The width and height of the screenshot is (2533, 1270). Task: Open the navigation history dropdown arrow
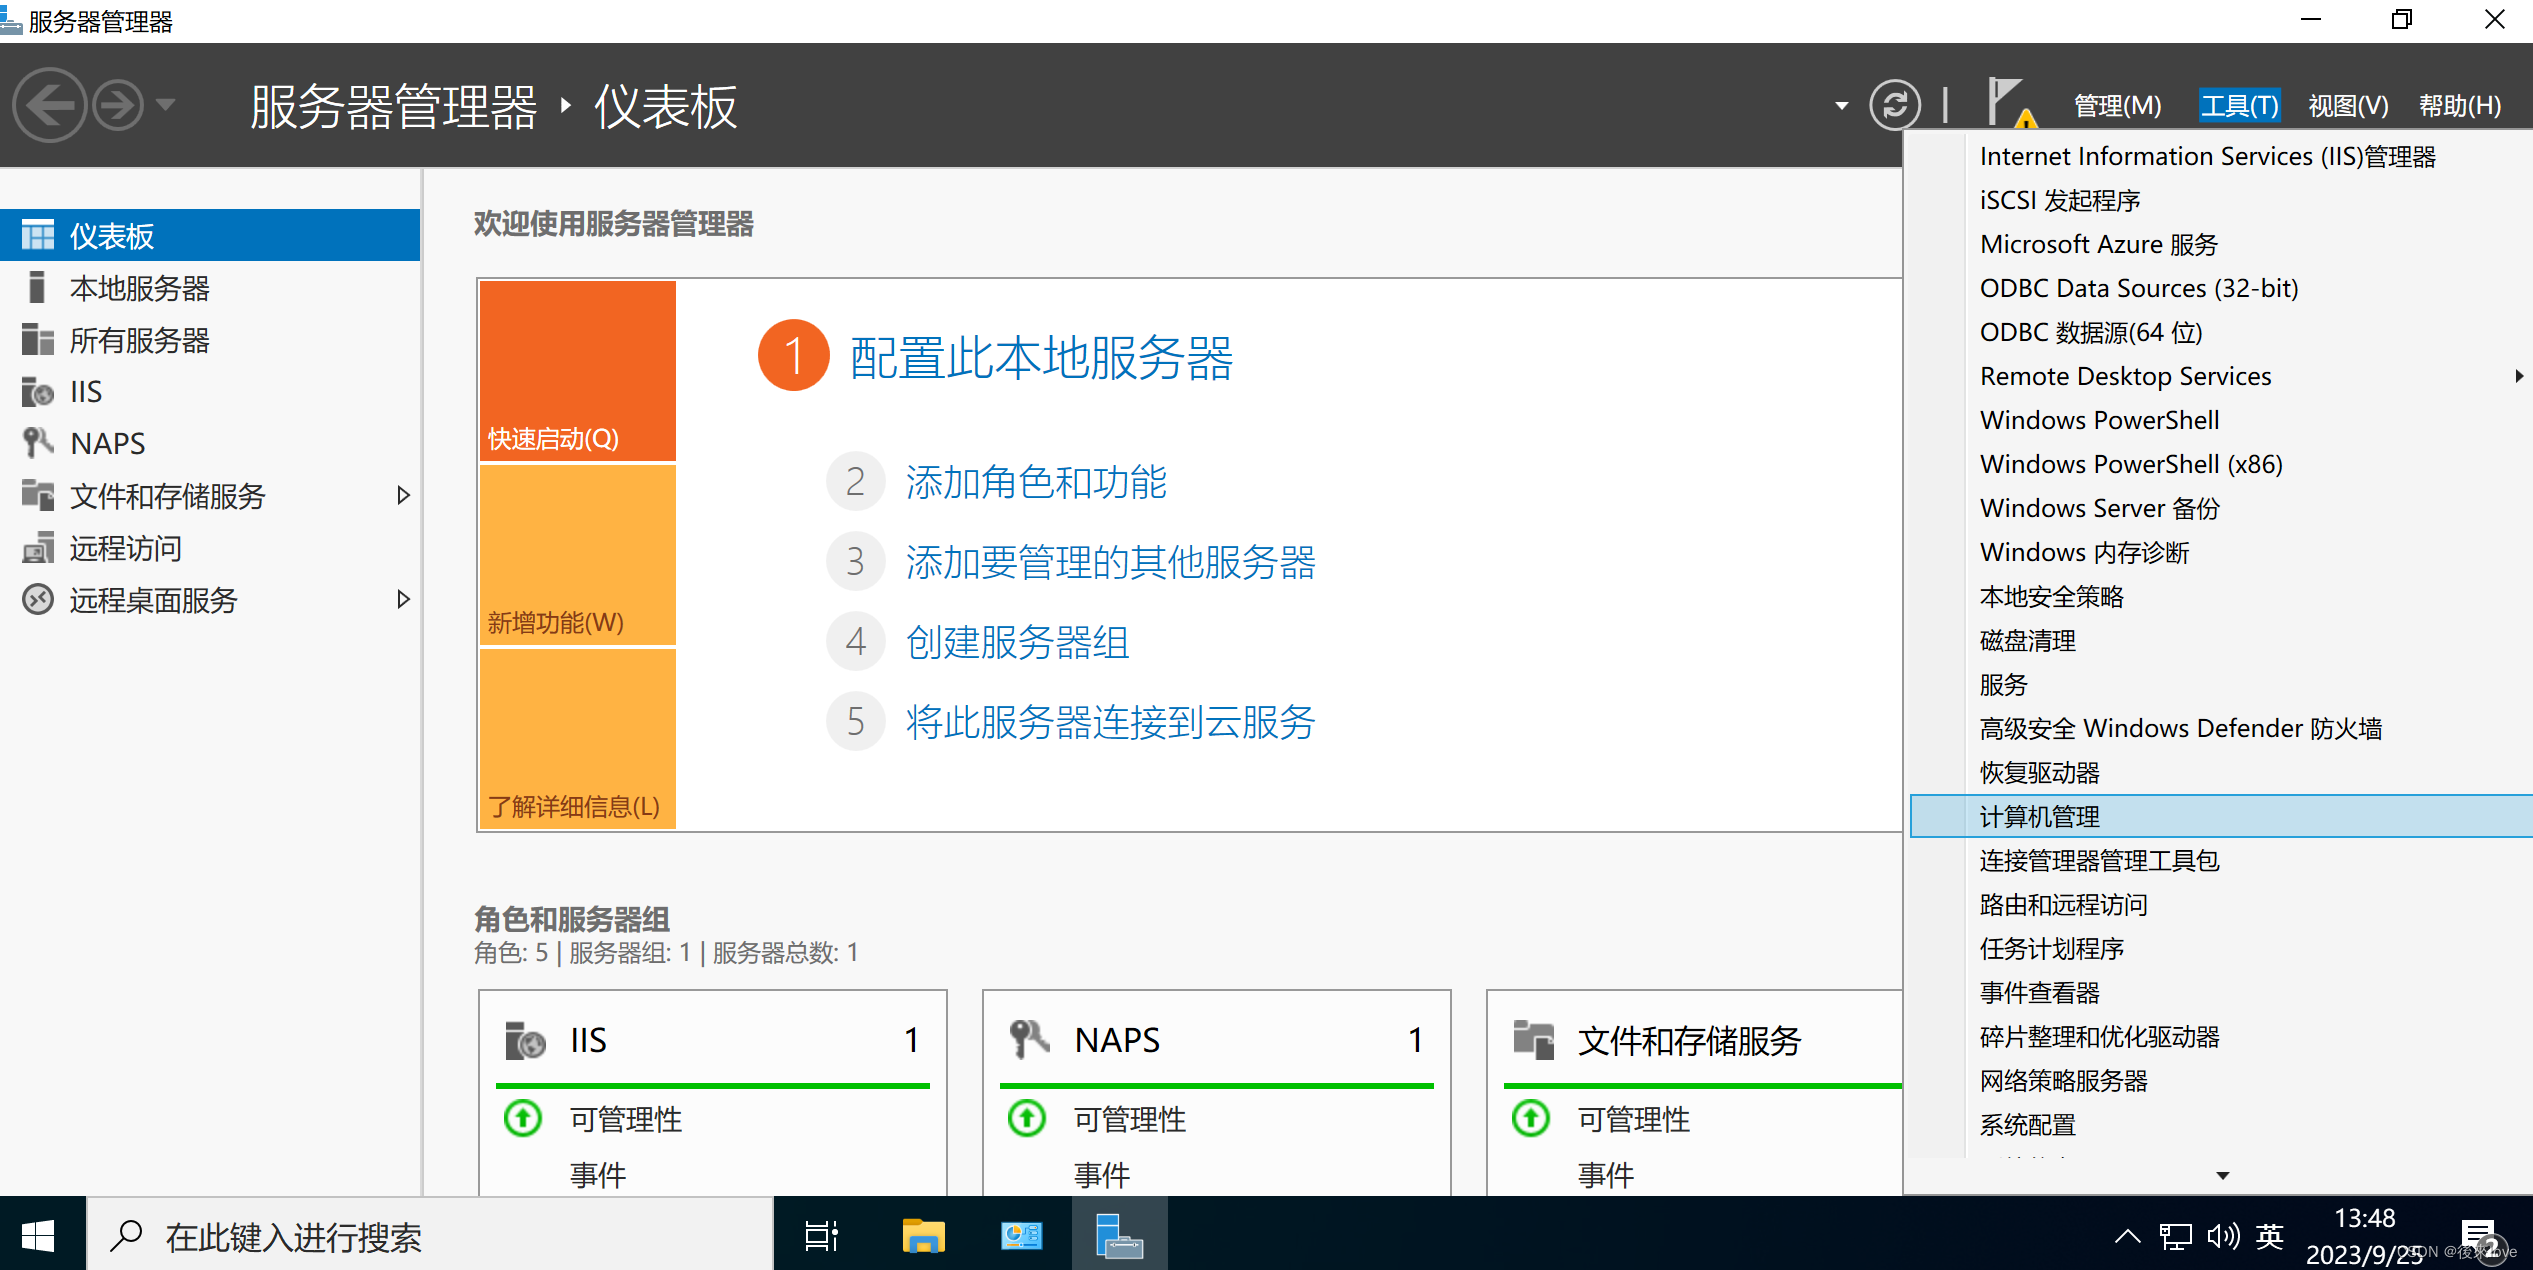(166, 104)
